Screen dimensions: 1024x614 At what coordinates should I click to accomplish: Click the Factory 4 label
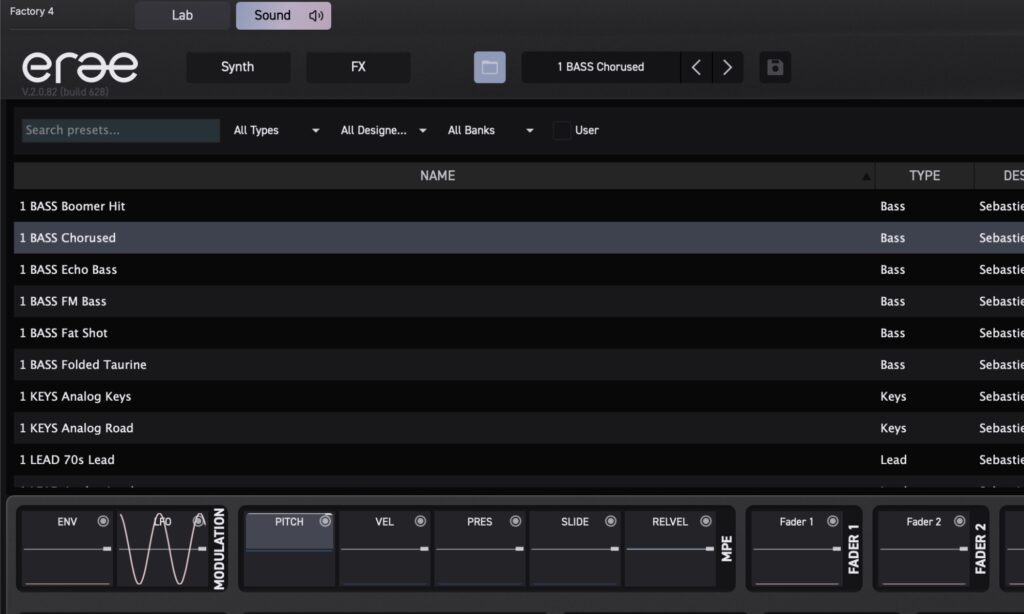[x=31, y=11]
